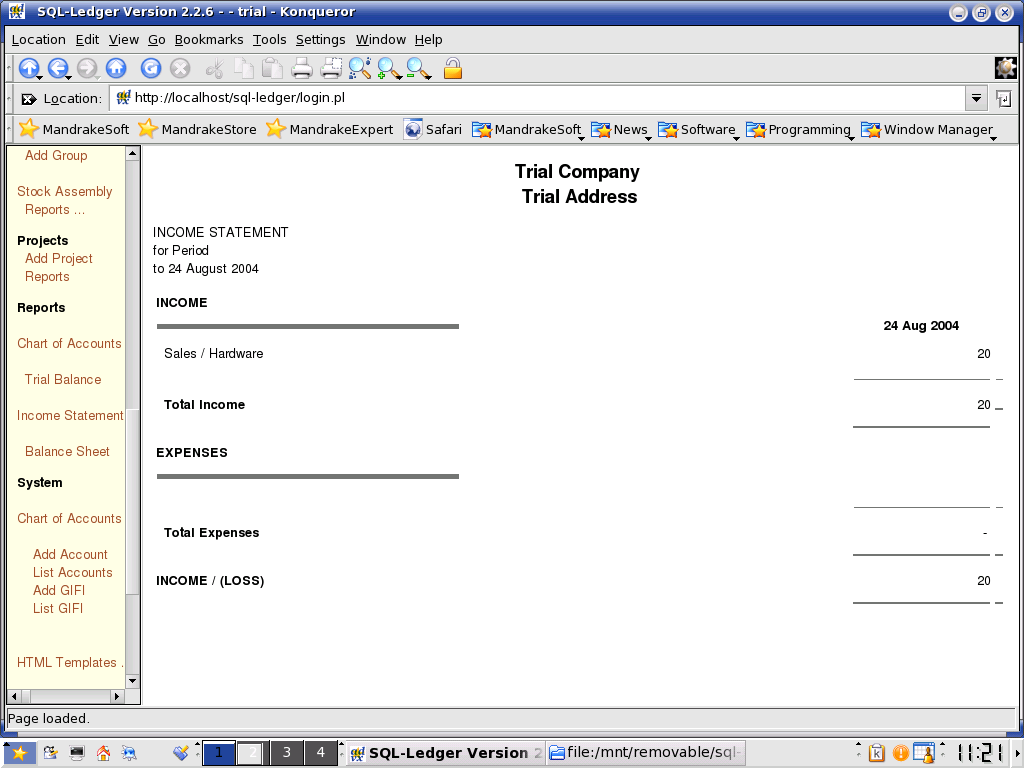Reload the page with the refresh icon

(x=151, y=68)
